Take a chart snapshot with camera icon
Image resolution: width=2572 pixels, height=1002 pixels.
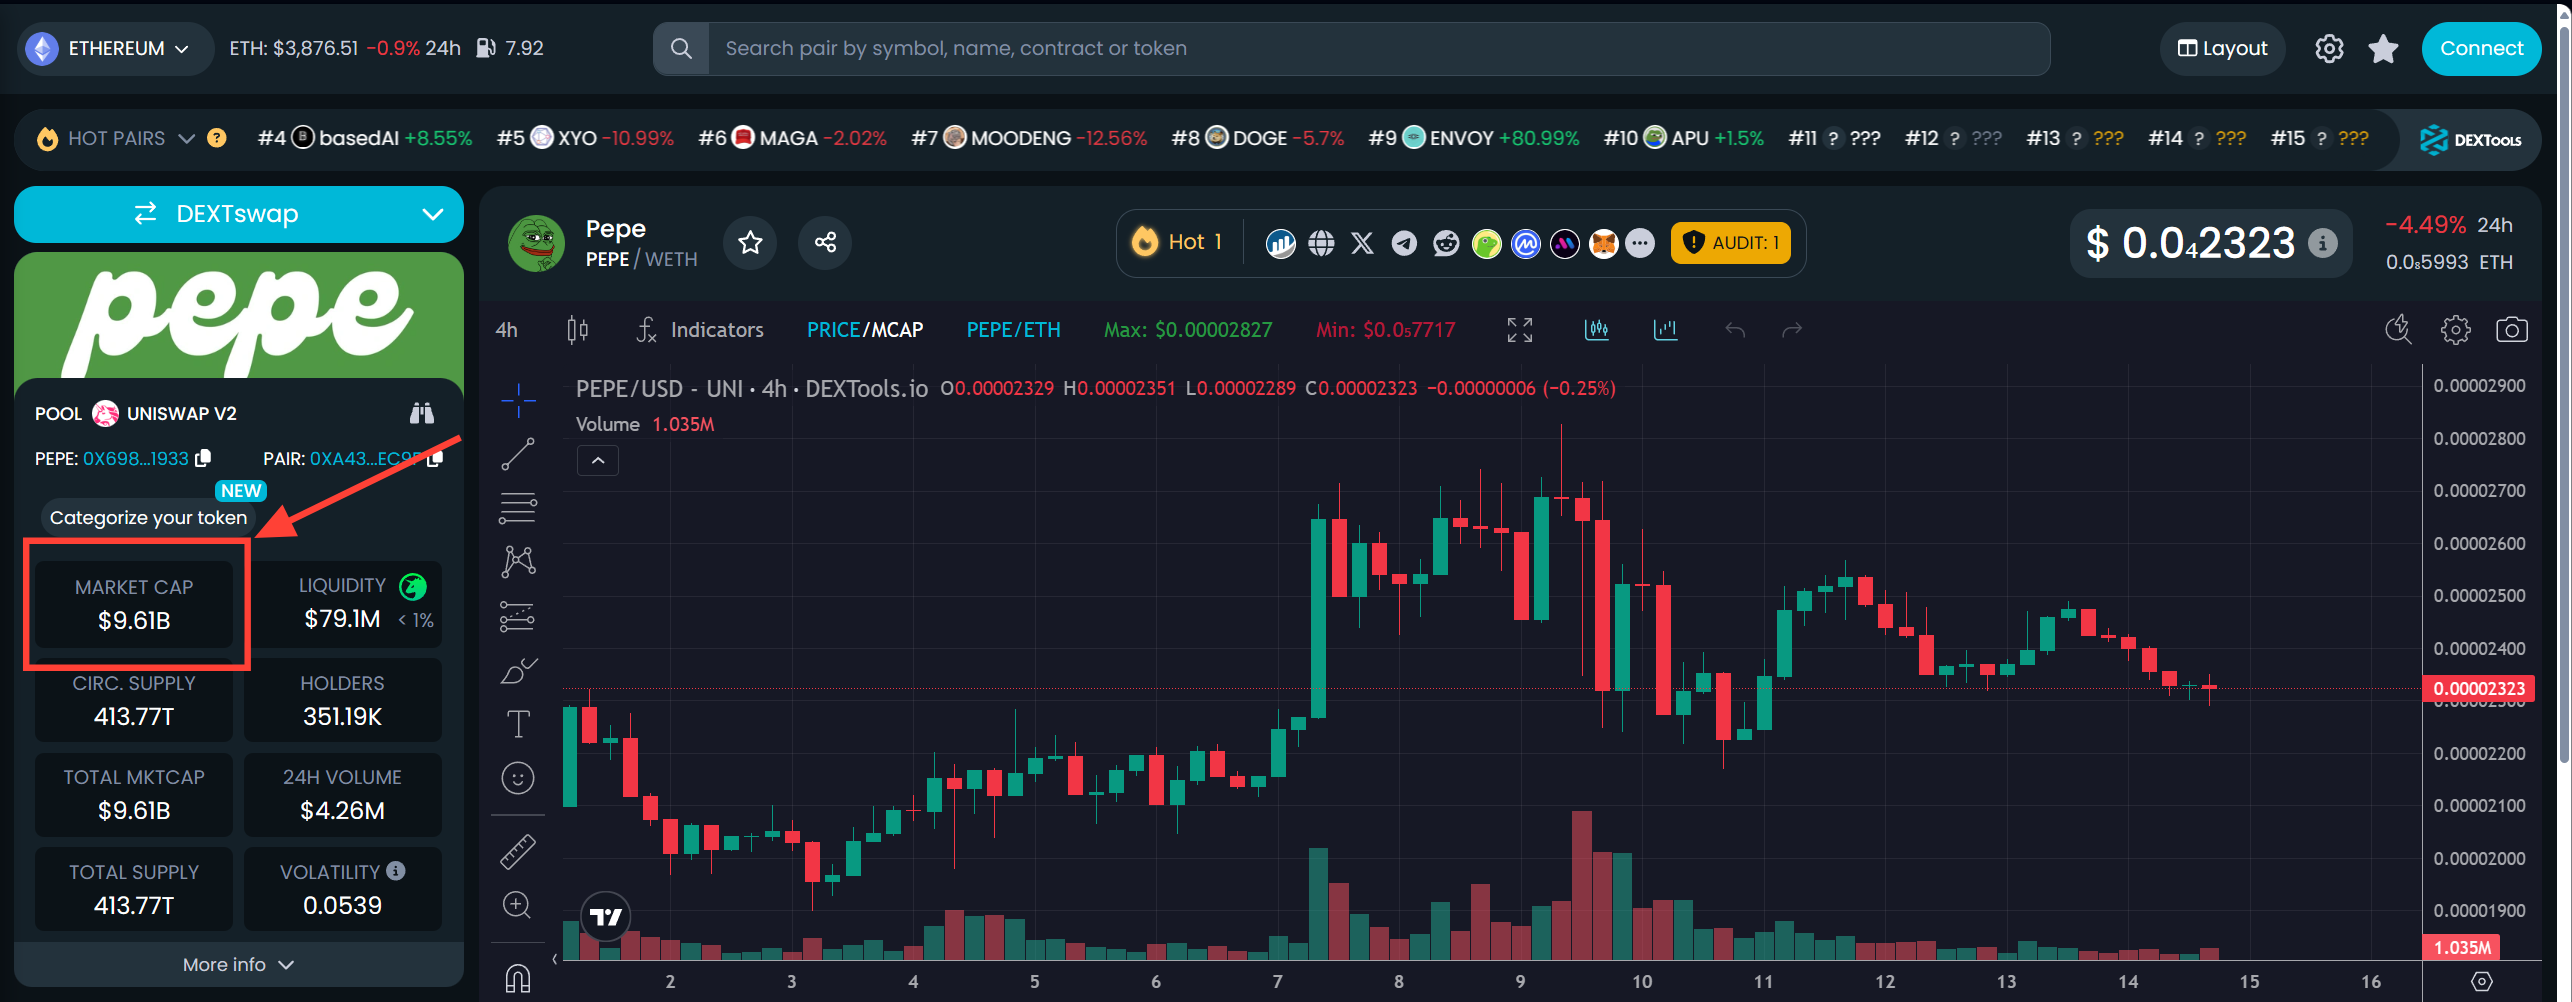(2512, 330)
